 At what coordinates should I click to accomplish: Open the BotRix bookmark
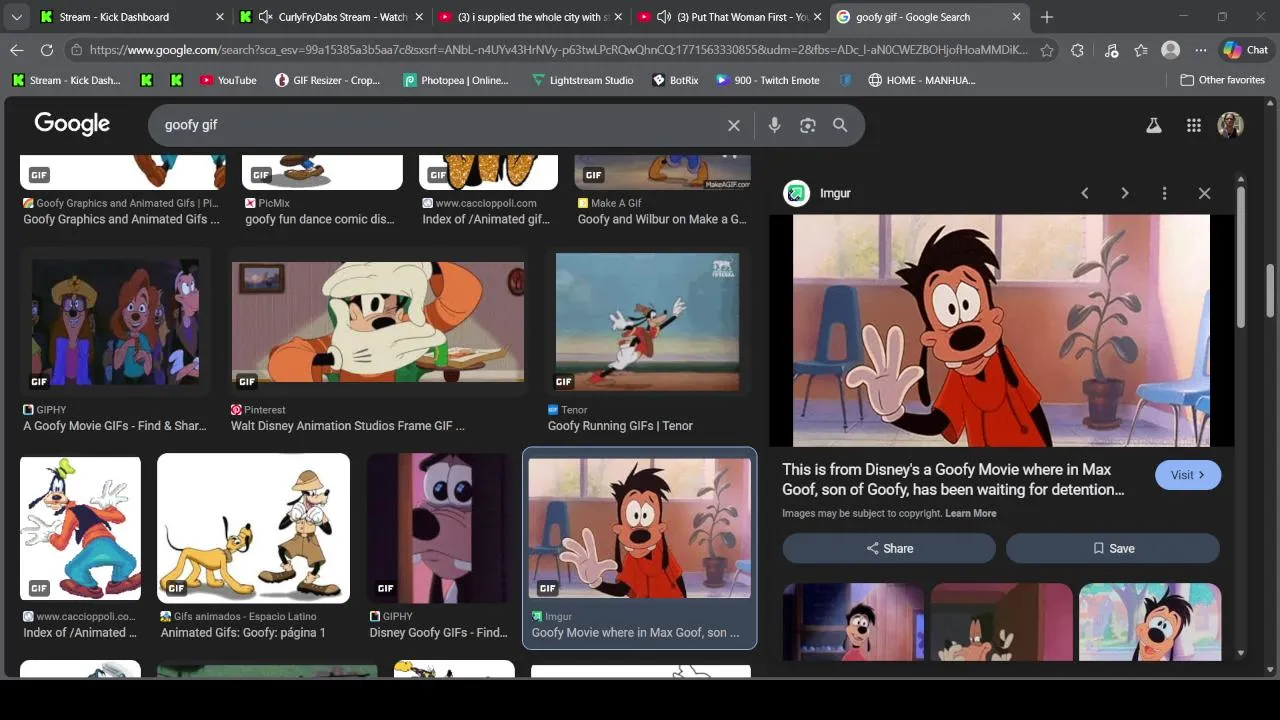[x=675, y=80]
